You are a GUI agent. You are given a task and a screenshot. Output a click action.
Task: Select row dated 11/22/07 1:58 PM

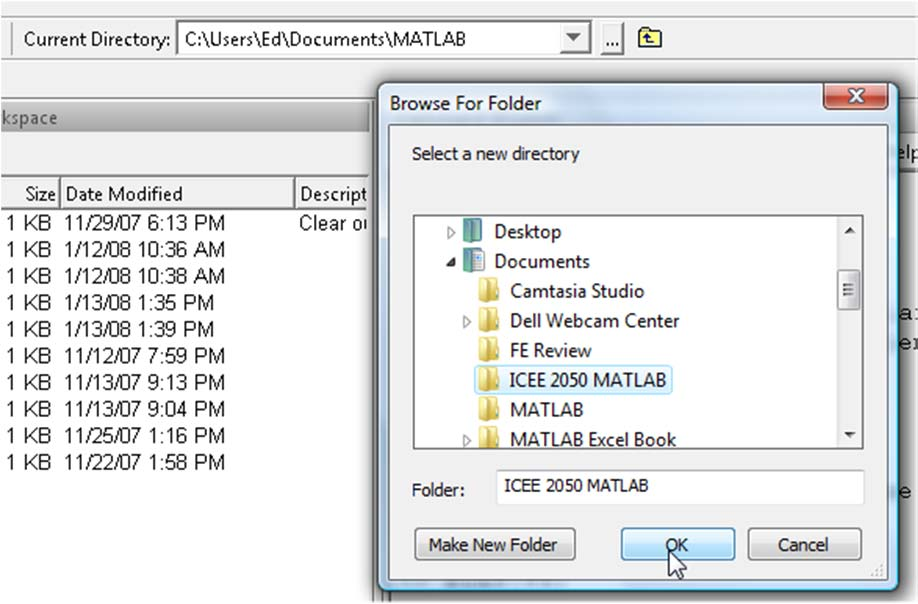(x=184, y=462)
